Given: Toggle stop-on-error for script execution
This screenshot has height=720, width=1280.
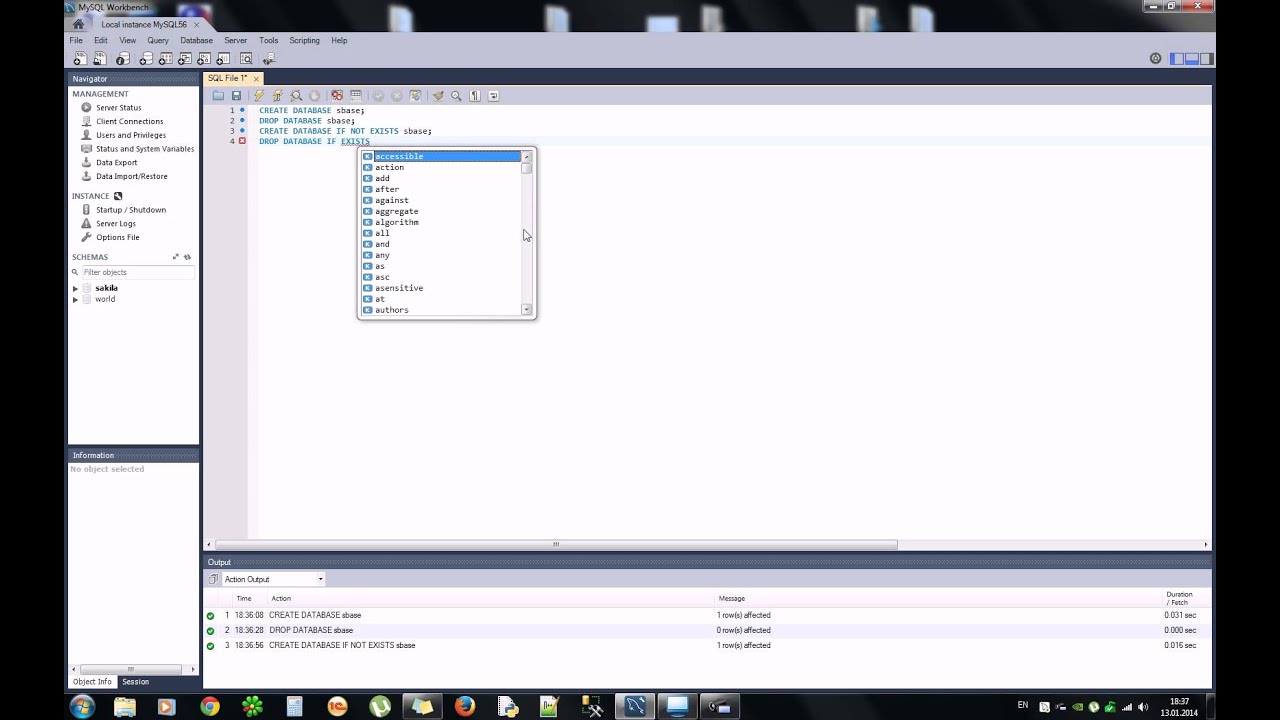Looking at the screenshot, I should point(337,96).
